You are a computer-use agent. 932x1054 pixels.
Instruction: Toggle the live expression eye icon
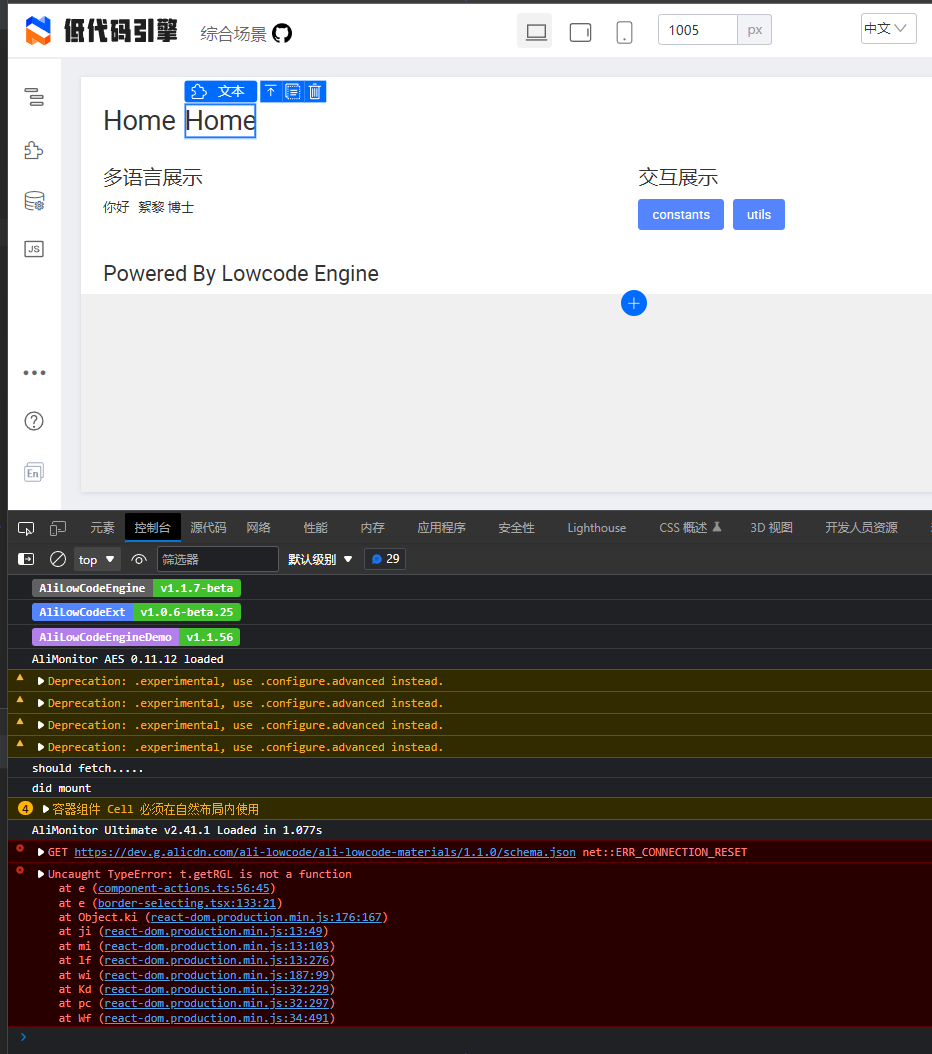[x=138, y=559]
